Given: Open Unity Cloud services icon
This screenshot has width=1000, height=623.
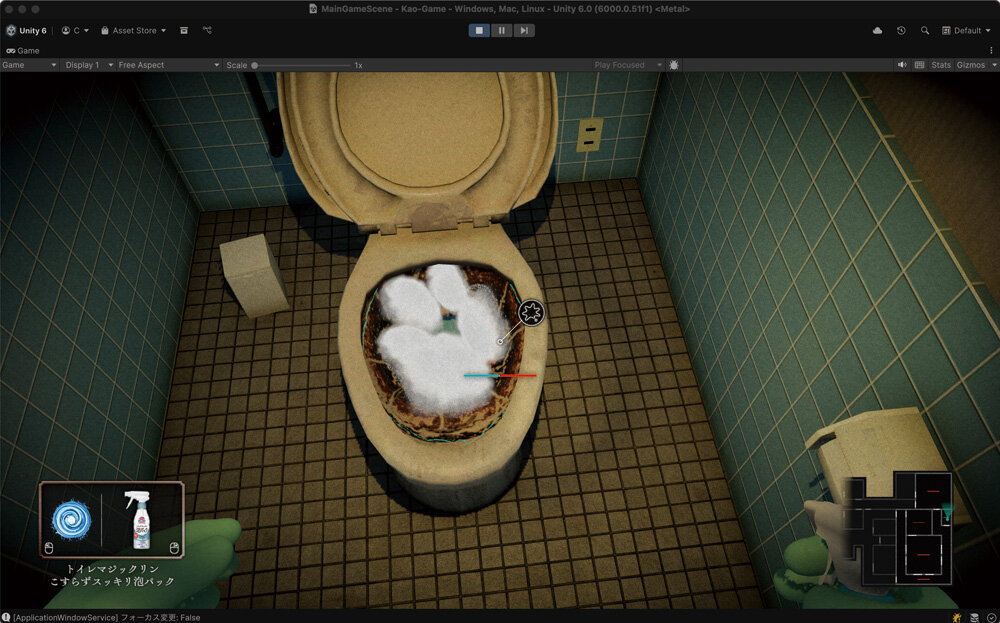Looking at the screenshot, I should click(877, 31).
